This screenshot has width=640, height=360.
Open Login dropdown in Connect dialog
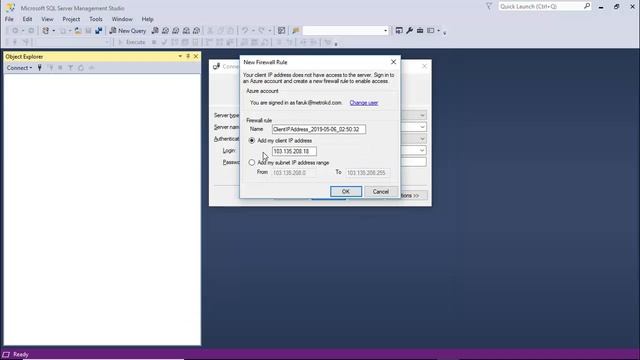(x=422, y=151)
